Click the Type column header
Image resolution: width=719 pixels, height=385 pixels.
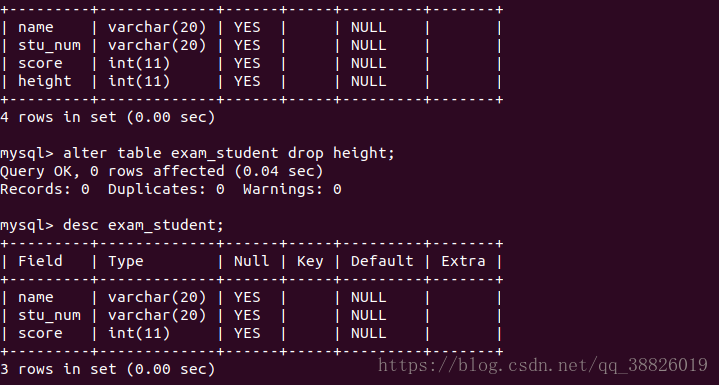click(x=126, y=262)
